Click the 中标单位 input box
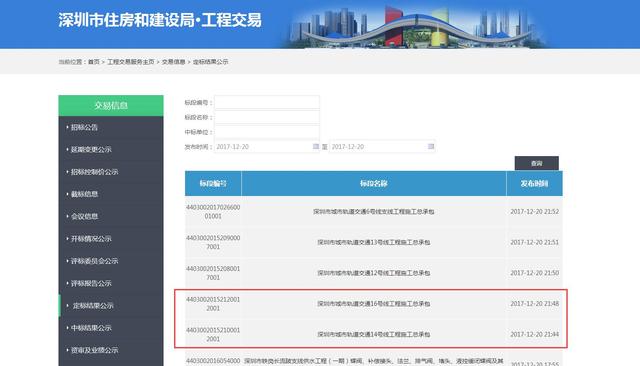The image size is (640, 366). (x=267, y=132)
